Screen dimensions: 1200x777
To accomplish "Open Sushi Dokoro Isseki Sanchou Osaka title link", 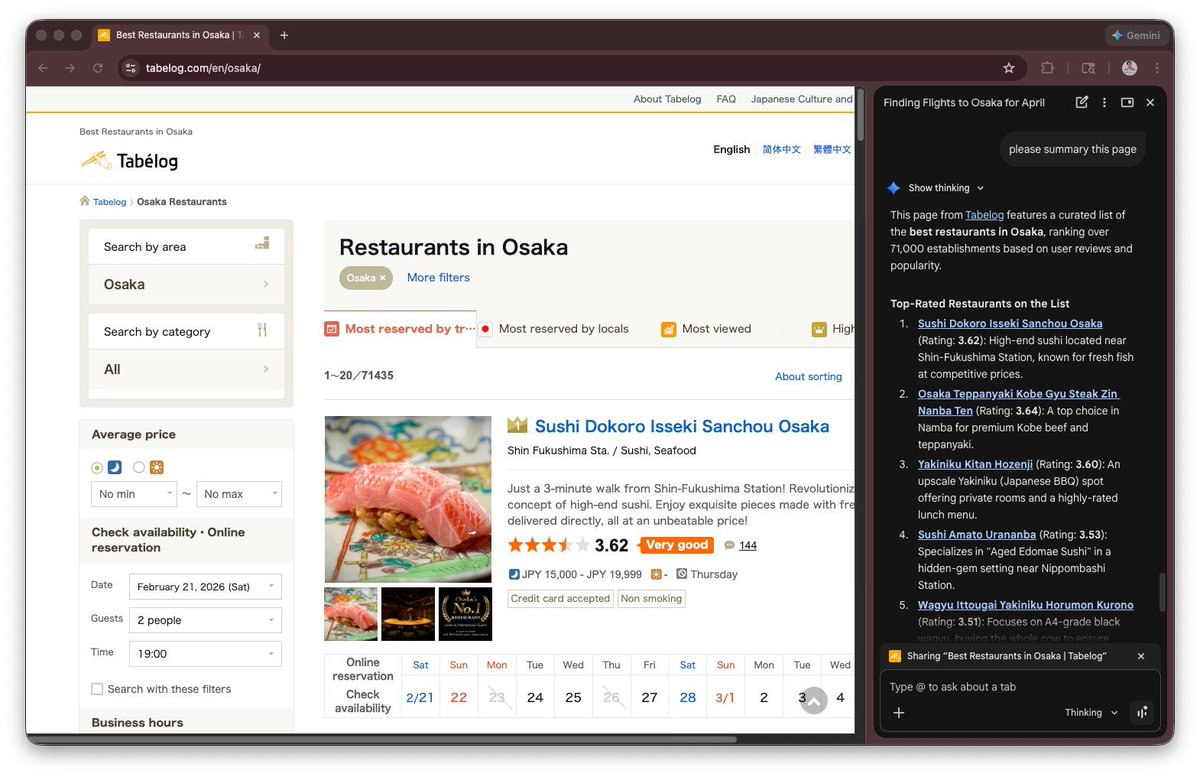I will tap(682, 426).
